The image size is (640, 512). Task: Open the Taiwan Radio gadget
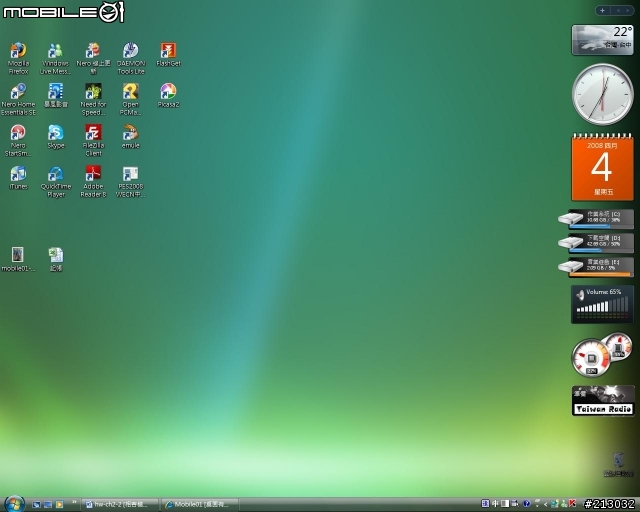point(603,400)
